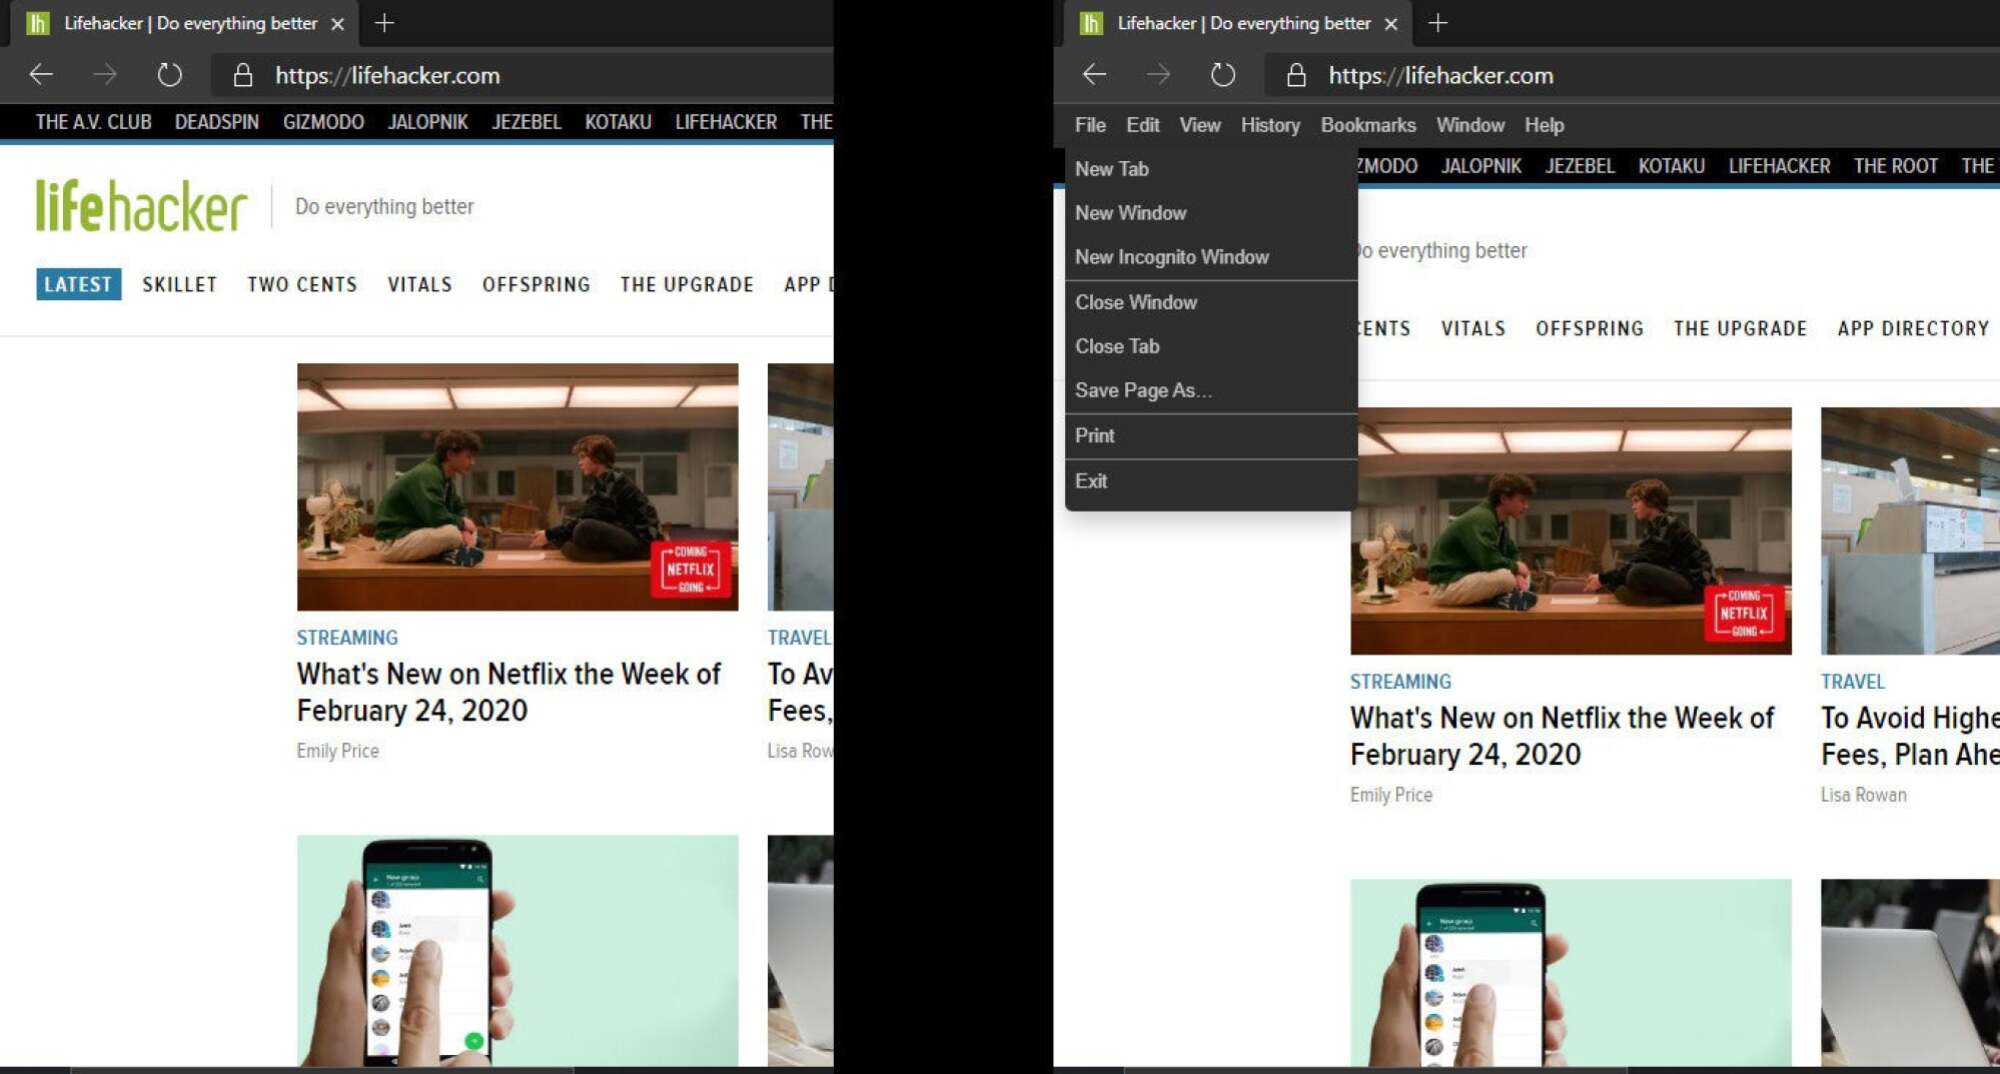Screen dimensions: 2000x1074
Task: Open Edit menu in right window
Action: tap(1142, 125)
